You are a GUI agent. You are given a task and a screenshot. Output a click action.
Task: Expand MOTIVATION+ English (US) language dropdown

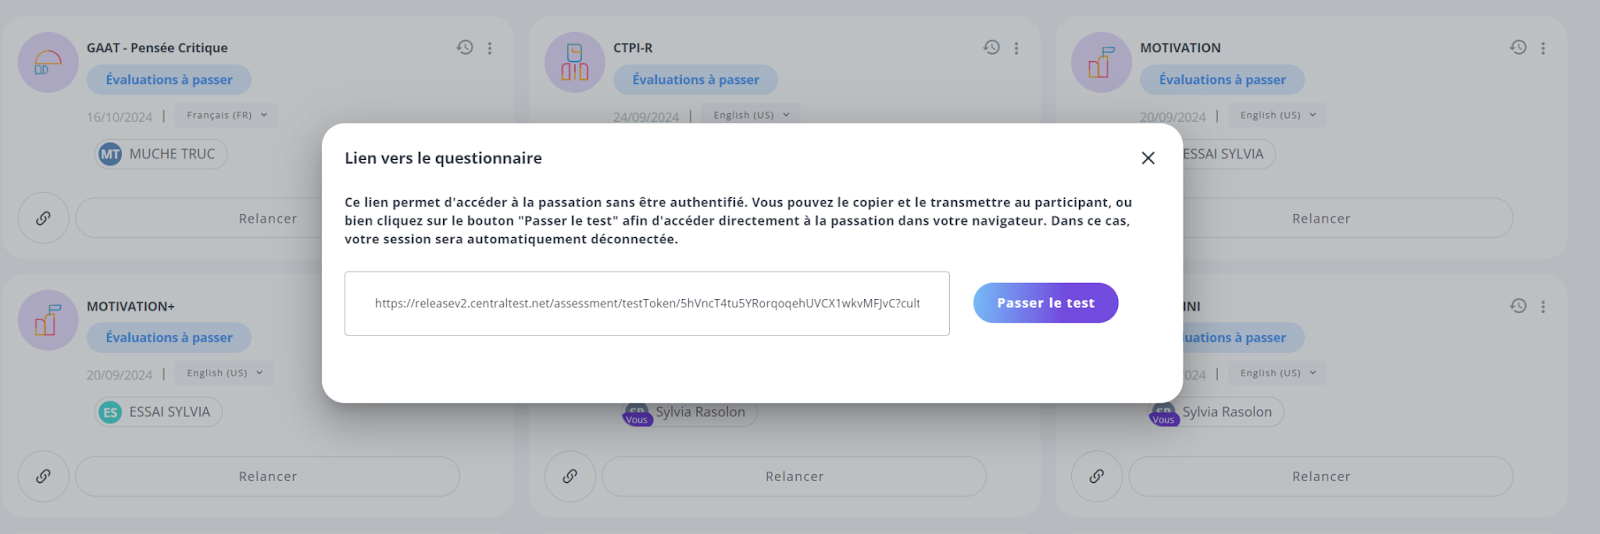(x=225, y=373)
